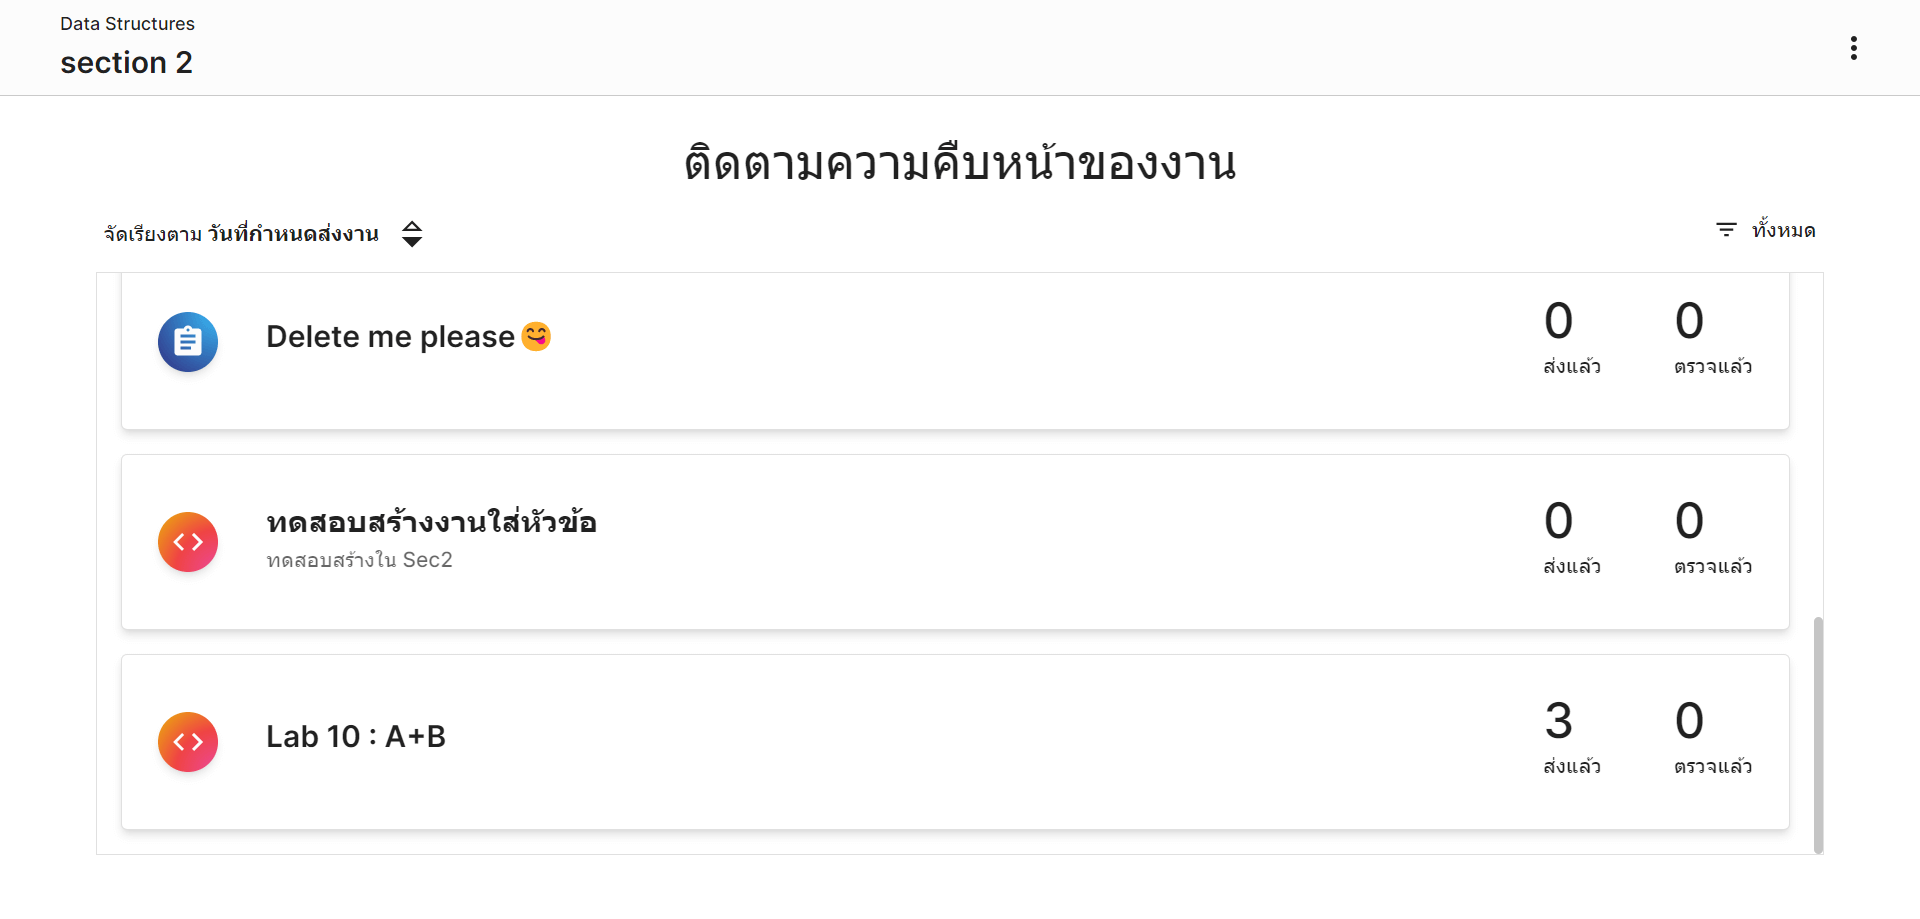Image resolution: width=1920 pixels, height=919 pixels.
Task: Toggle sort direction arrows icon
Action: (412, 234)
